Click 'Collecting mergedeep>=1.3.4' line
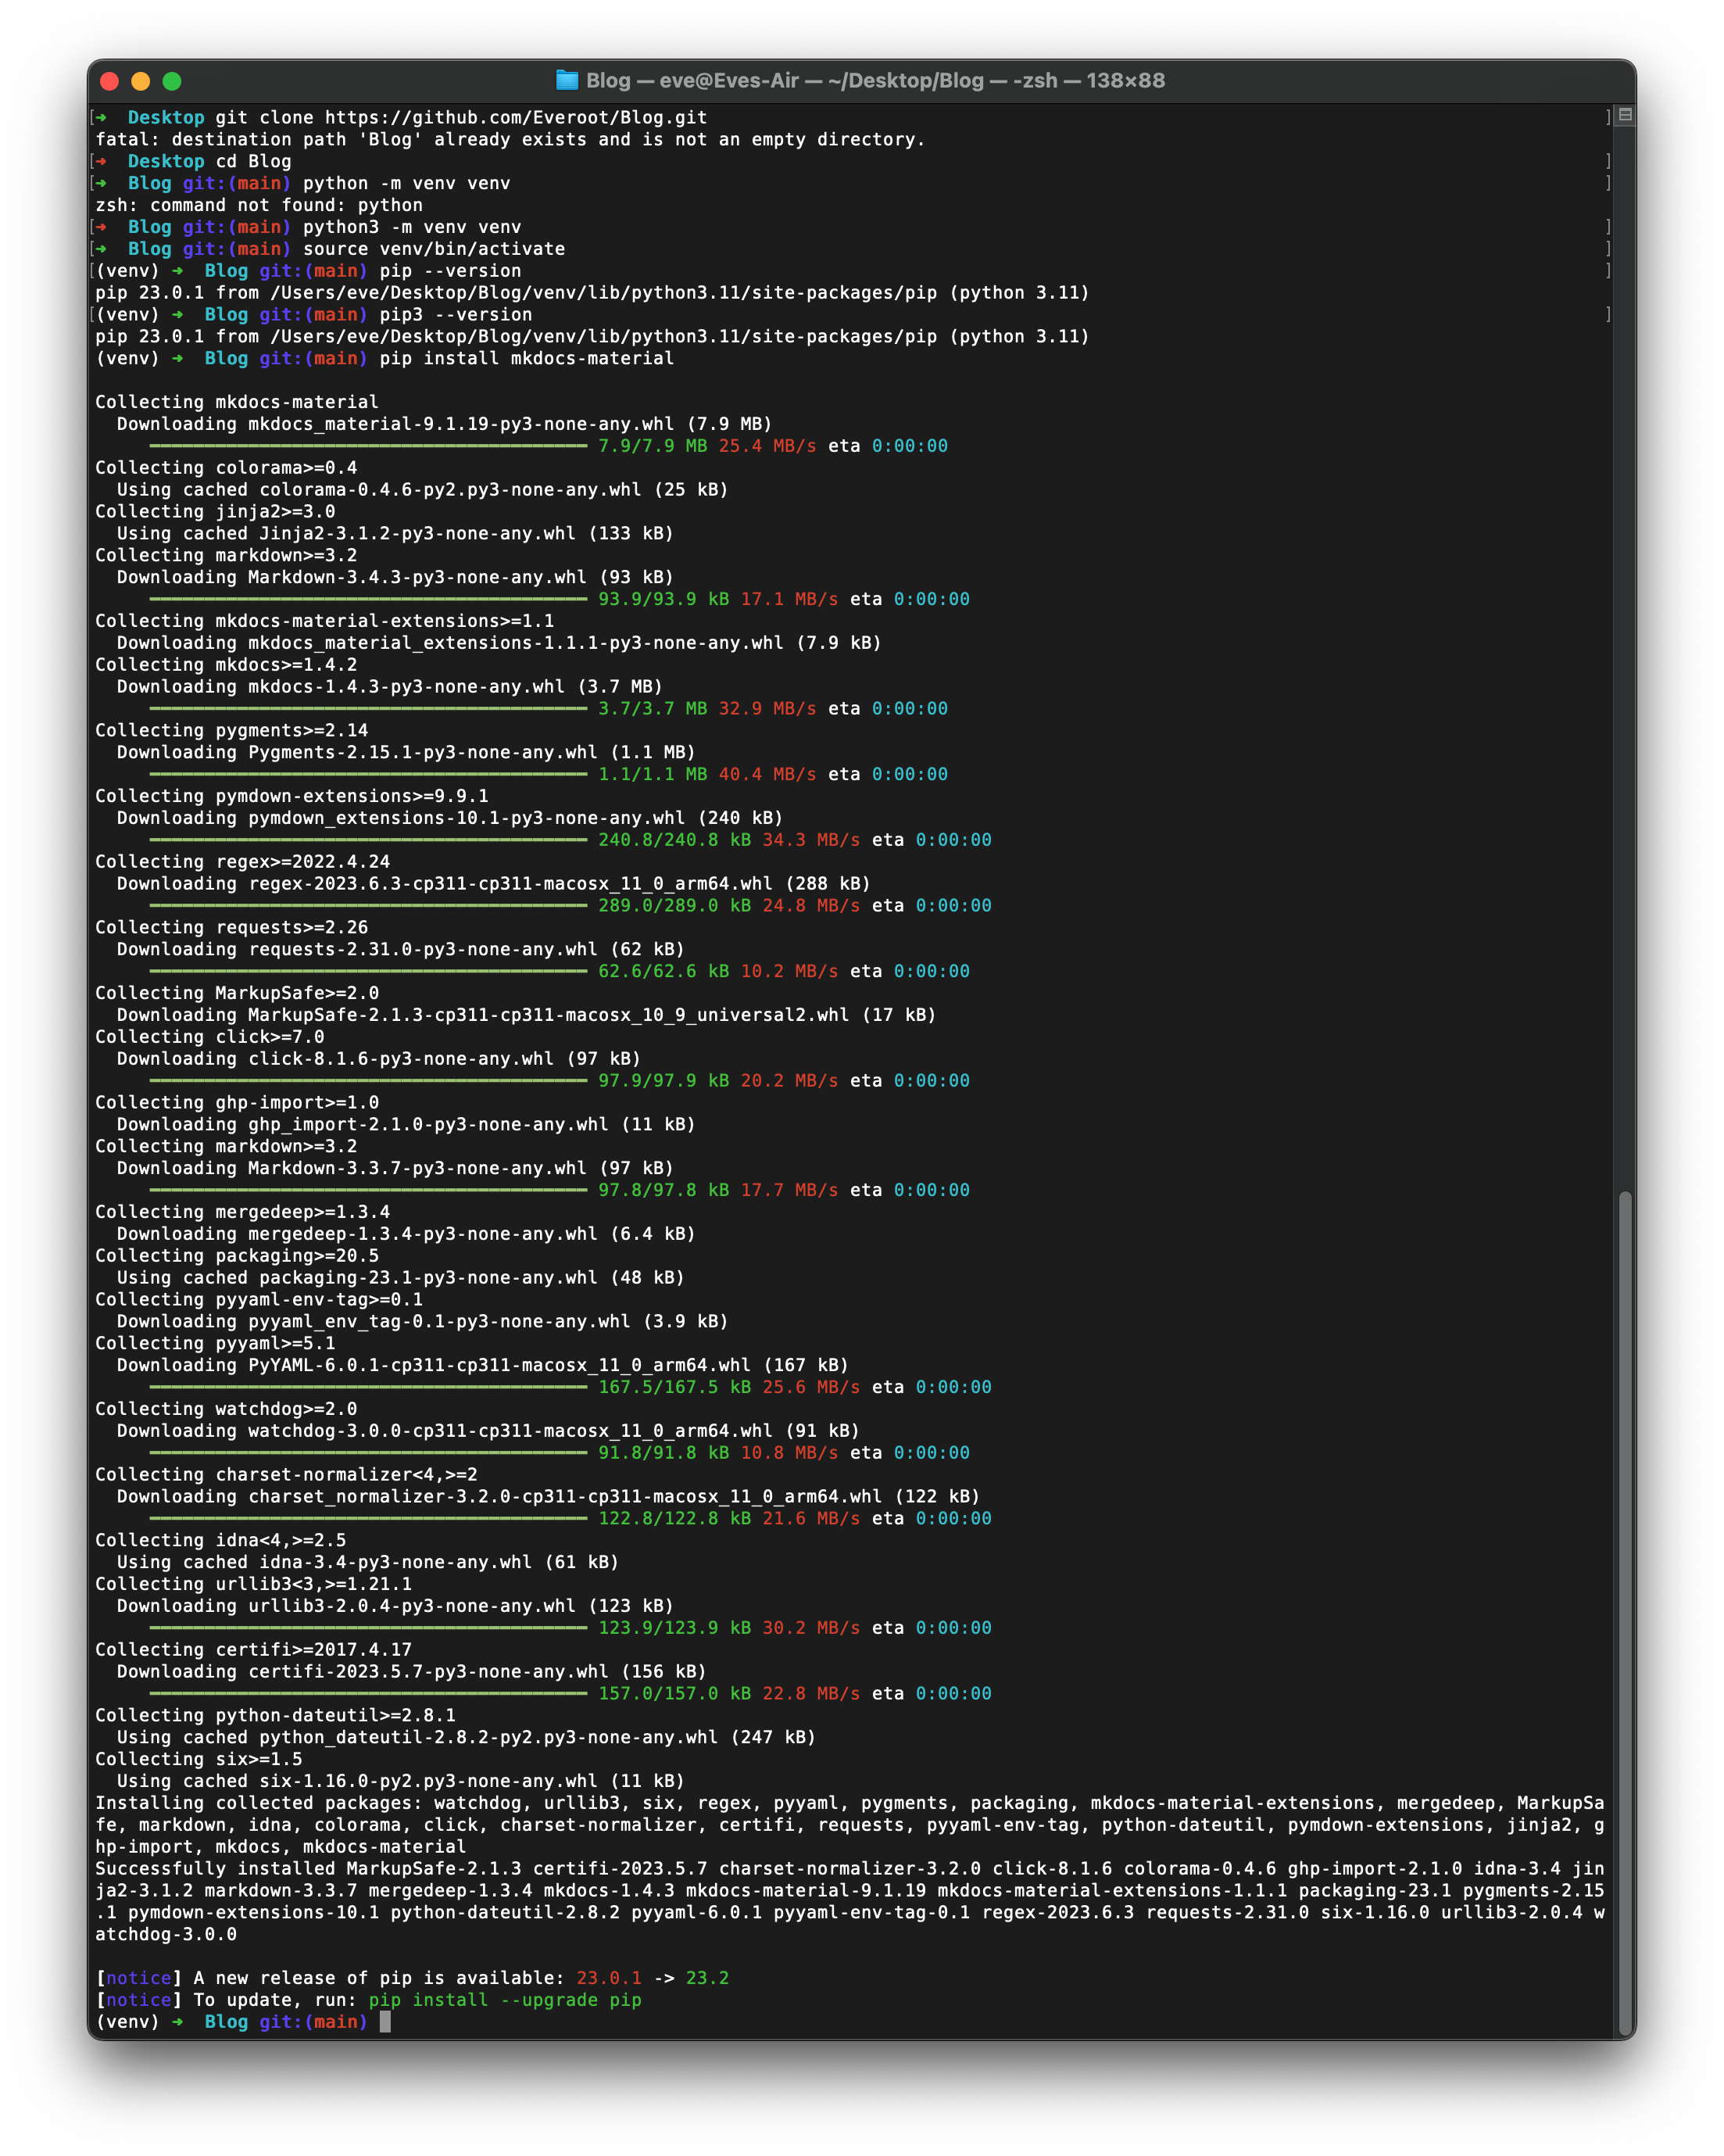The height and width of the screenshot is (2156, 1724). 243,1212
